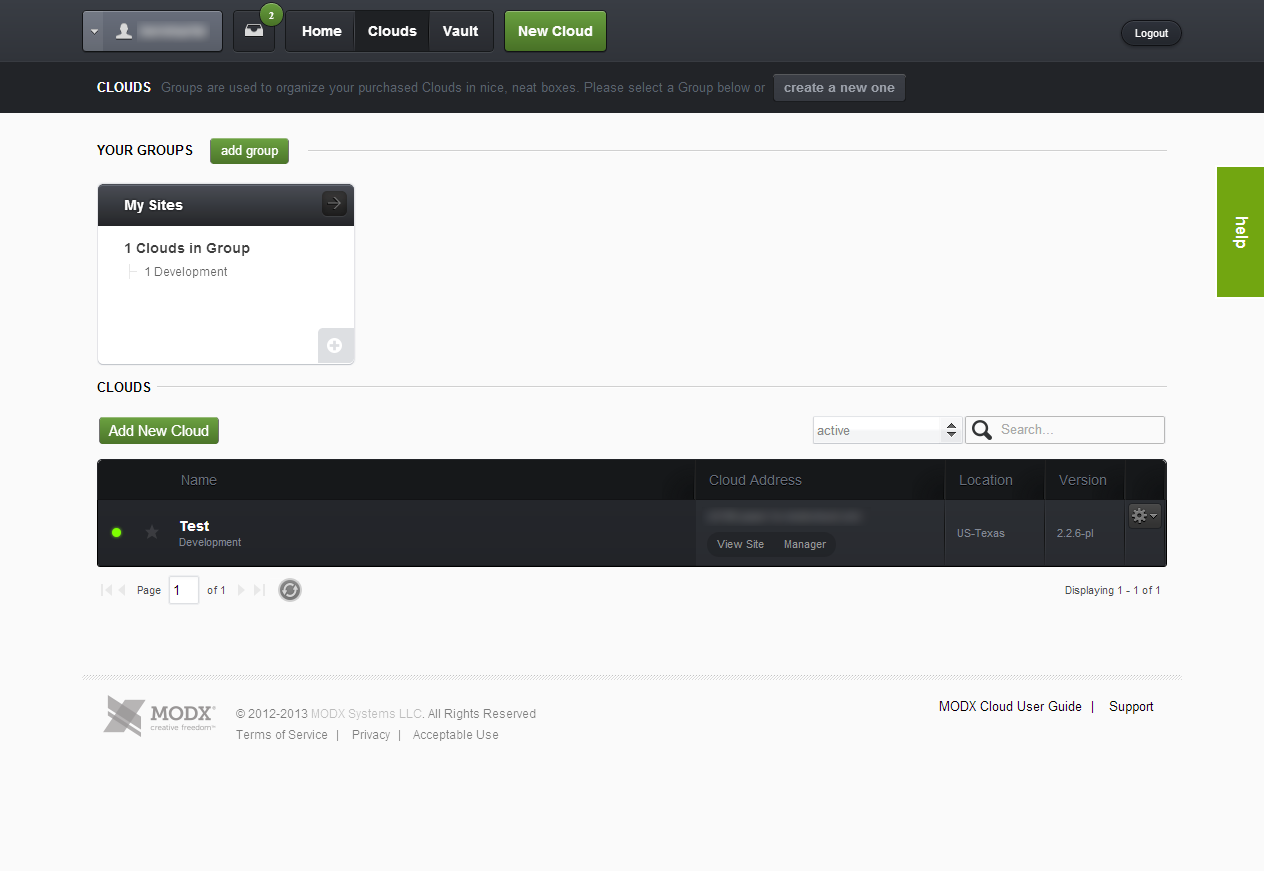
Task: Open the Home tab
Action: 322,31
